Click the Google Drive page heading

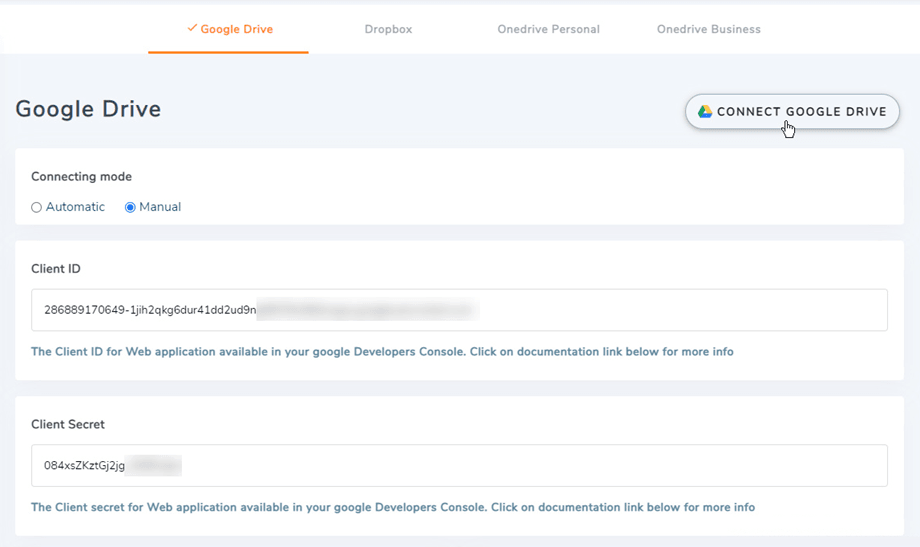[88, 109]
